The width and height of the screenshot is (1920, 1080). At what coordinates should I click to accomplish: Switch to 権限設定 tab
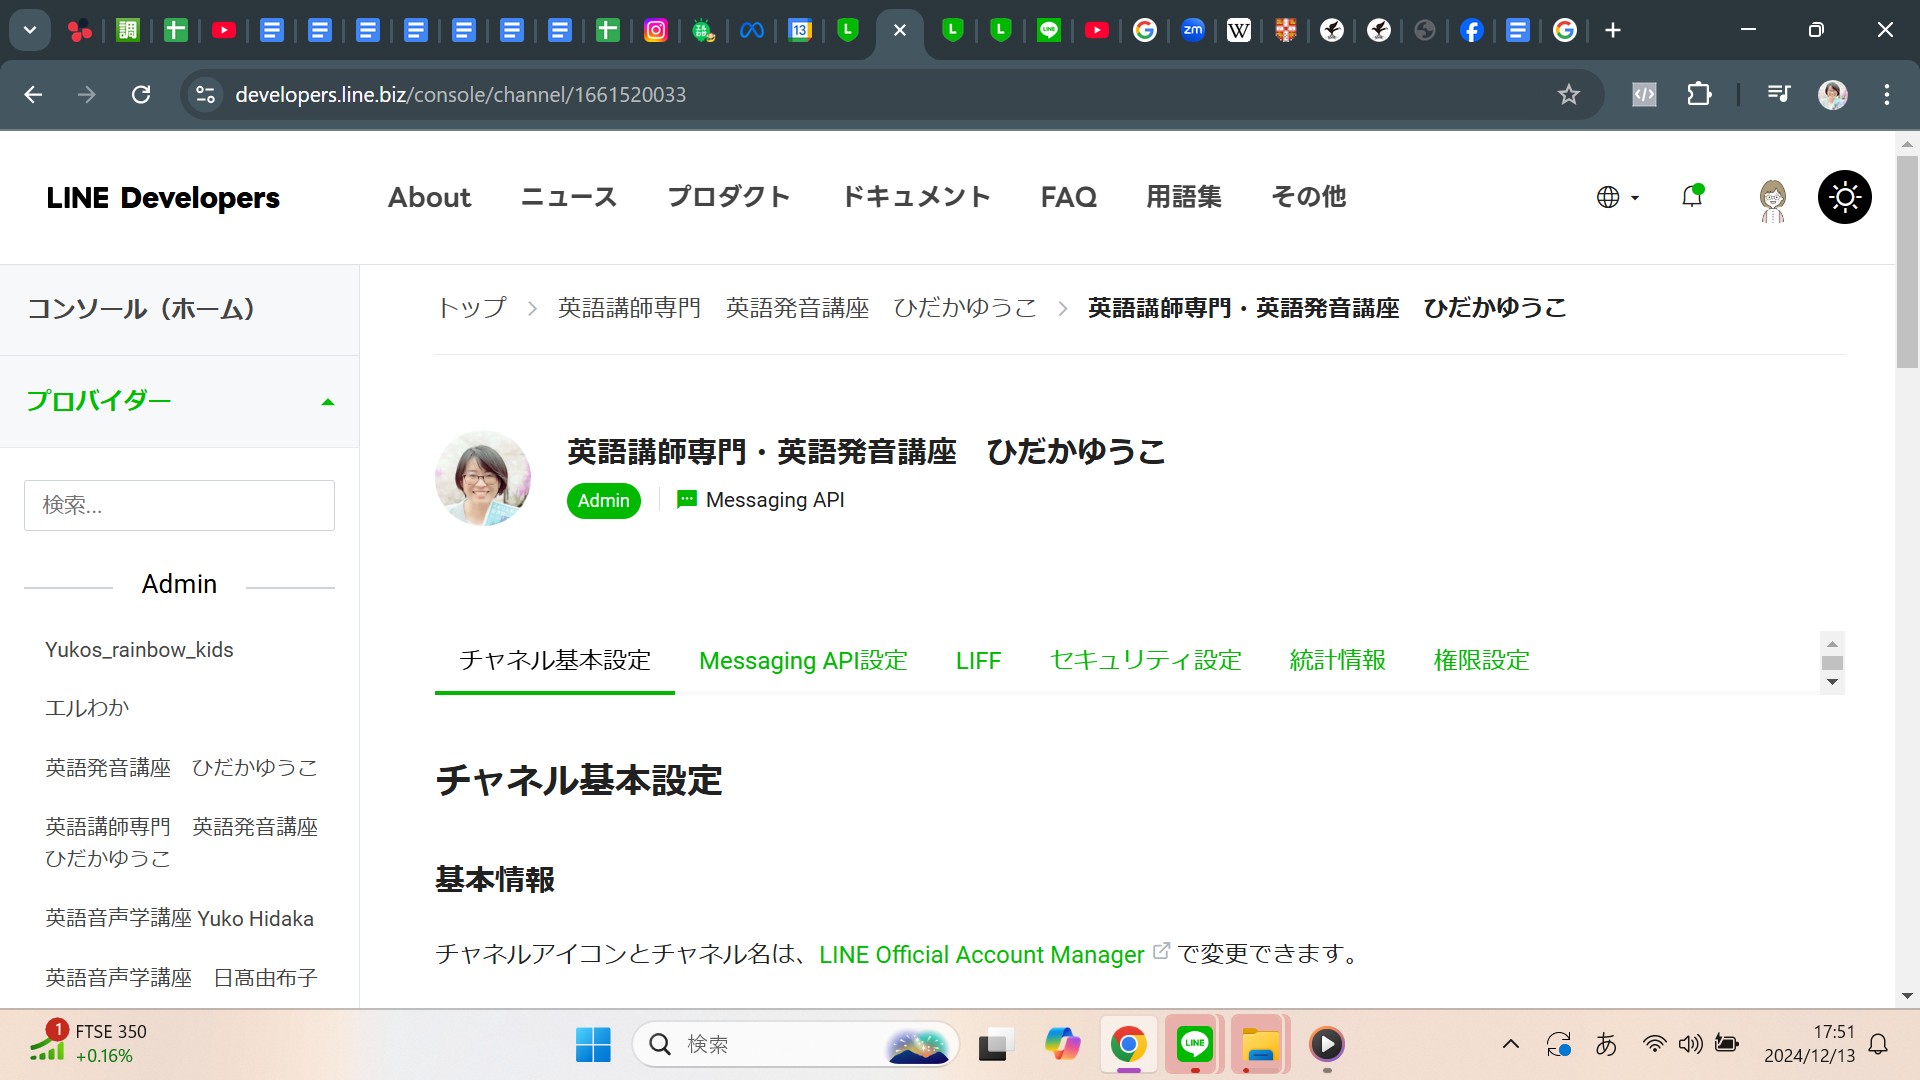click(x=1481, y=661)
